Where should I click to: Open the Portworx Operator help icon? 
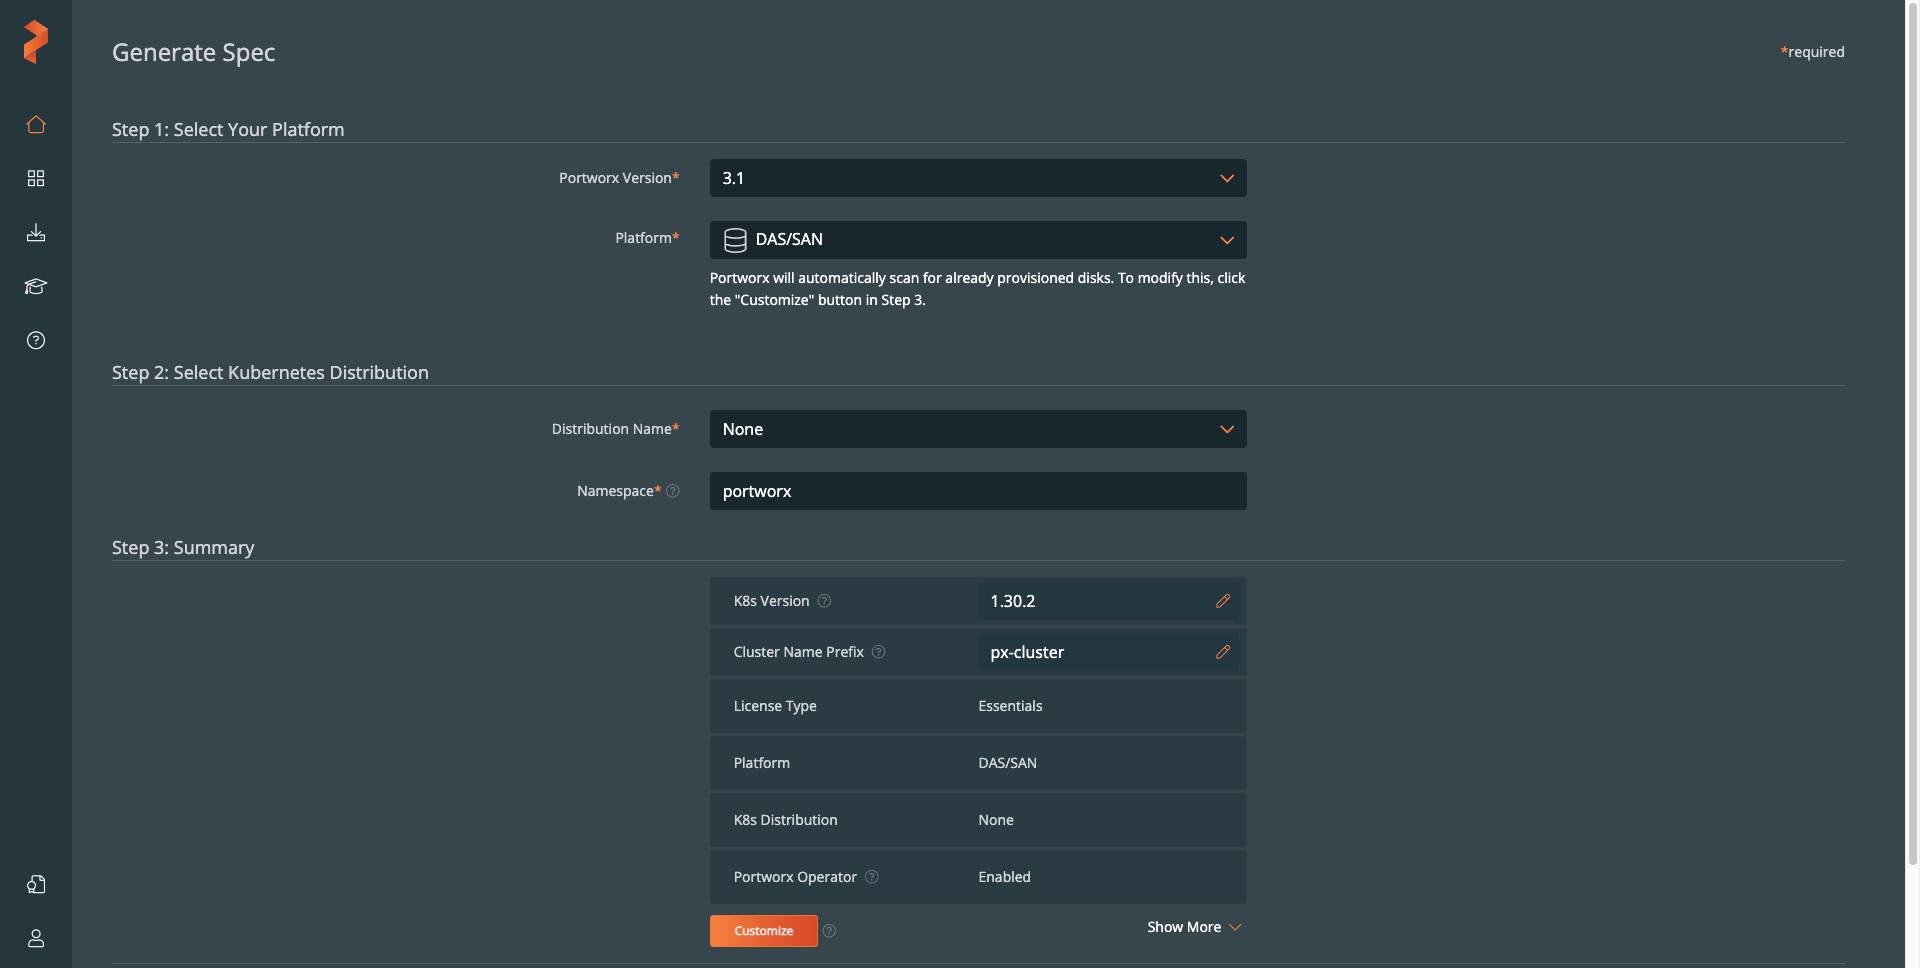[x=871, y=877]
